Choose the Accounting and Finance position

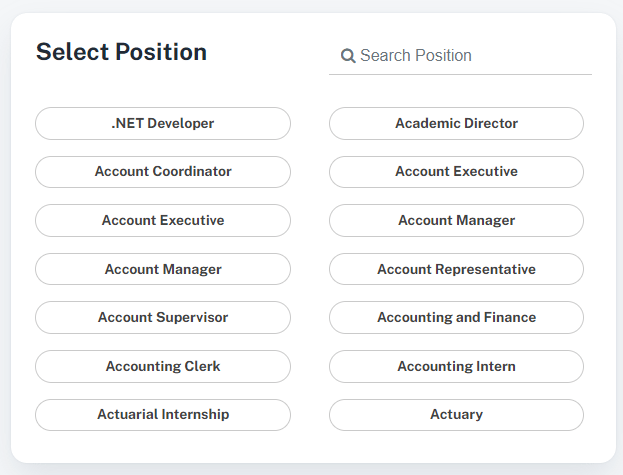pyautogui.click(x=456, y=318)
